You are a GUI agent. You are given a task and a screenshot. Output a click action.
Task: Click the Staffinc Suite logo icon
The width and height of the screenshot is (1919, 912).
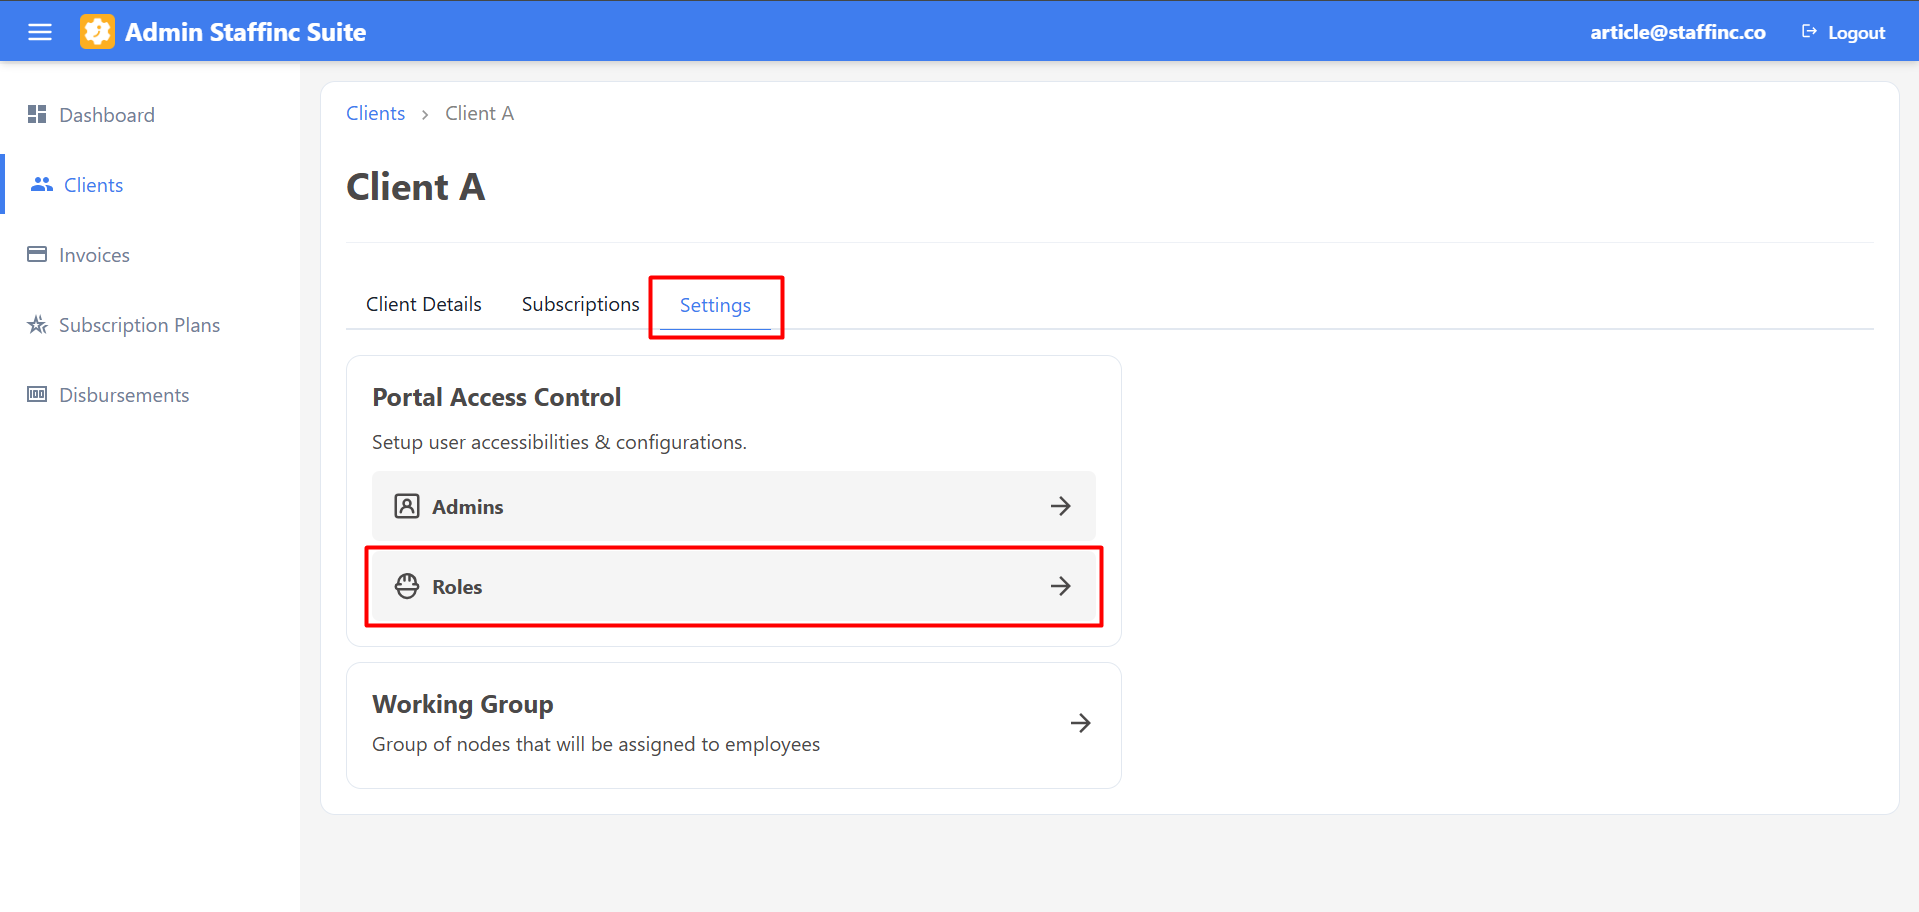(x=97, y=32)
